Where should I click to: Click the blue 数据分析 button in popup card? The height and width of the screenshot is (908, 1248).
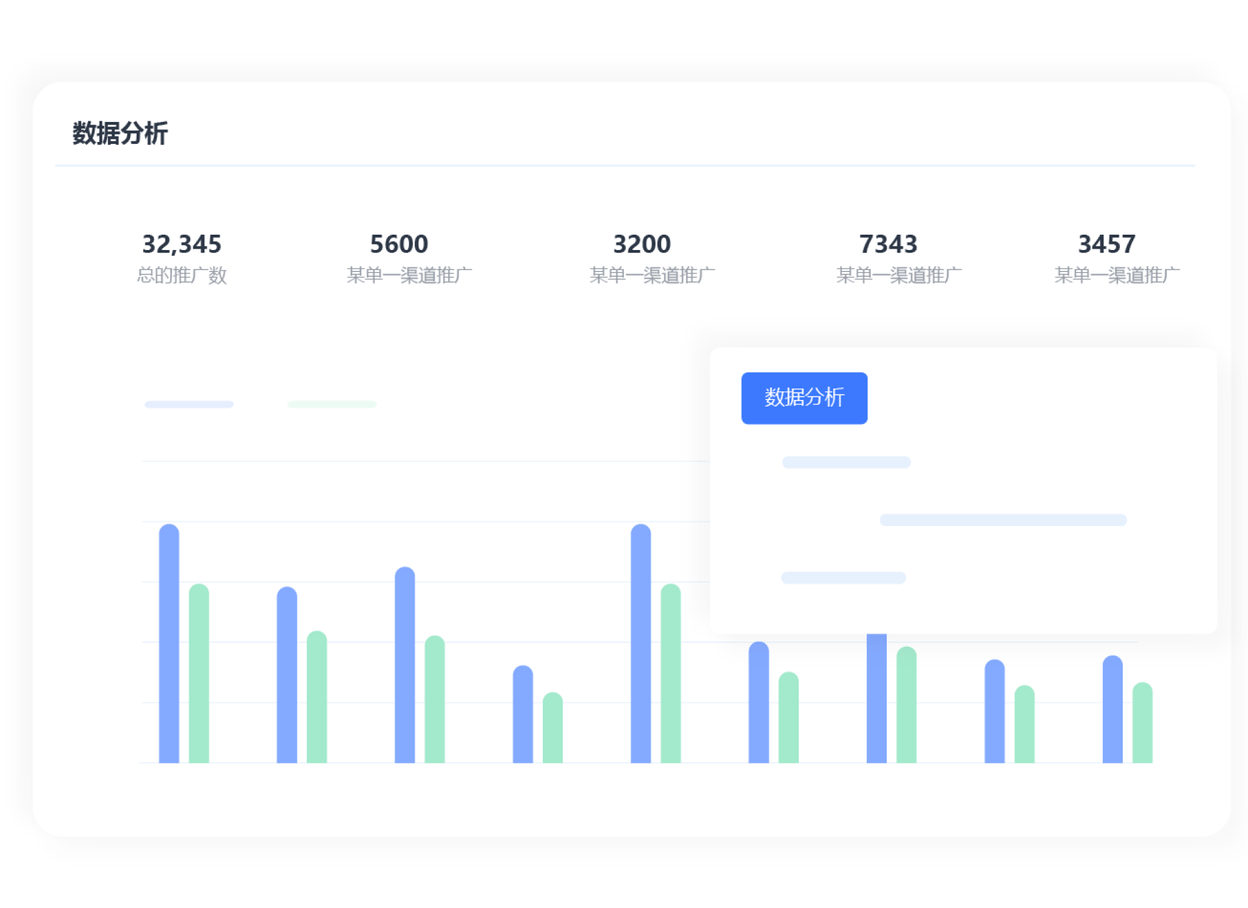804,398
